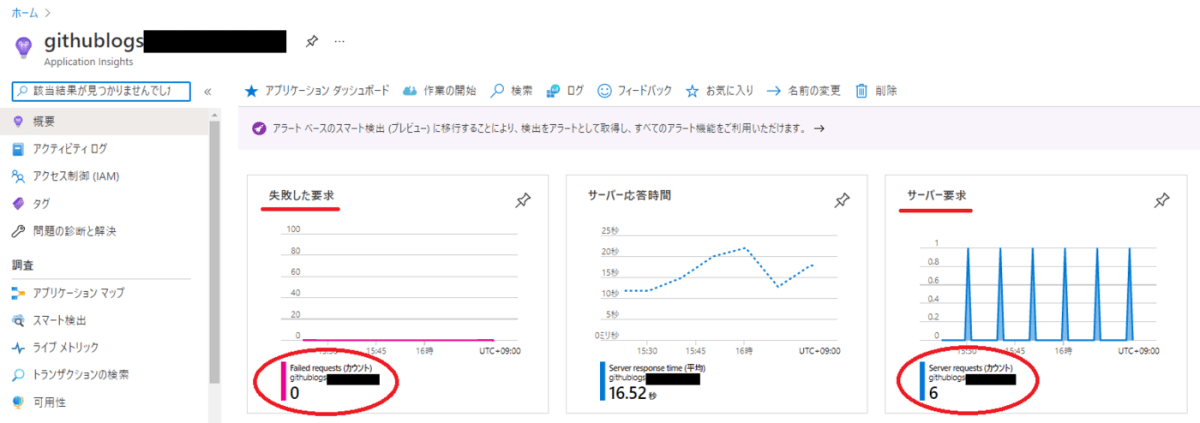
Task: Click the 失敗した要求 card title
Action: (x=301, y=195)
